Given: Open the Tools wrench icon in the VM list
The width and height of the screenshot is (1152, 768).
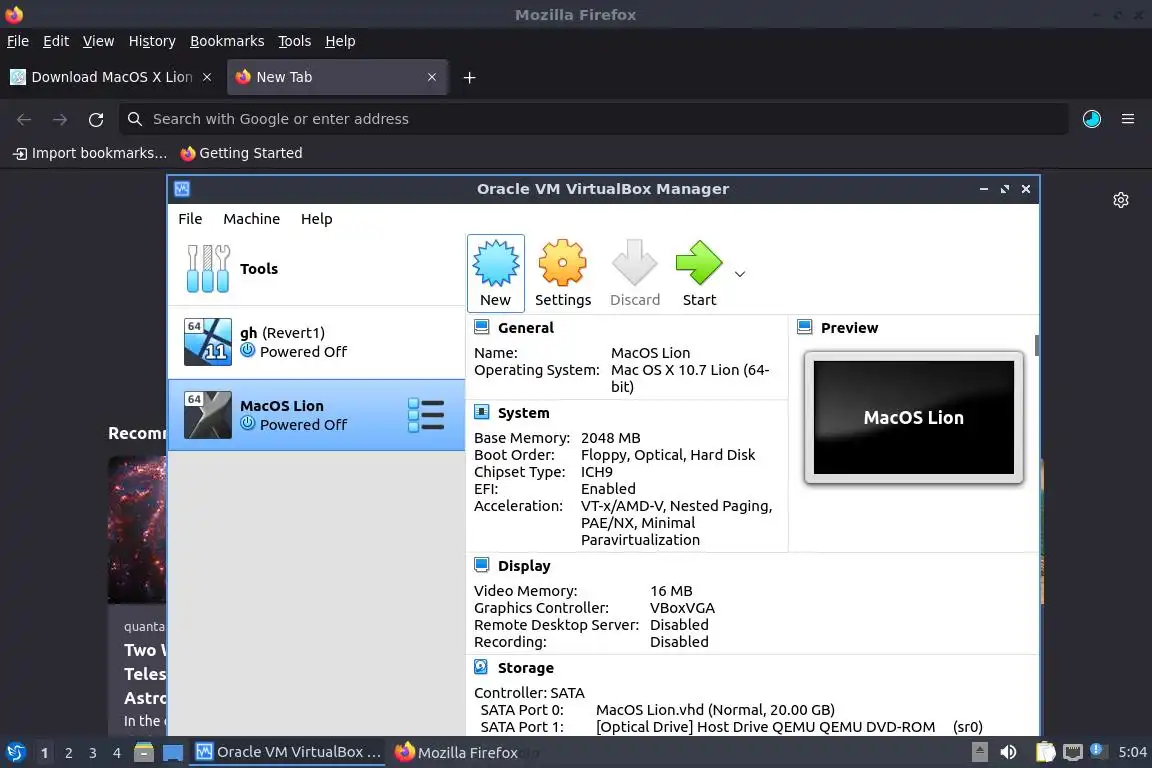Looking at the screenshot, I should (208, 268).
